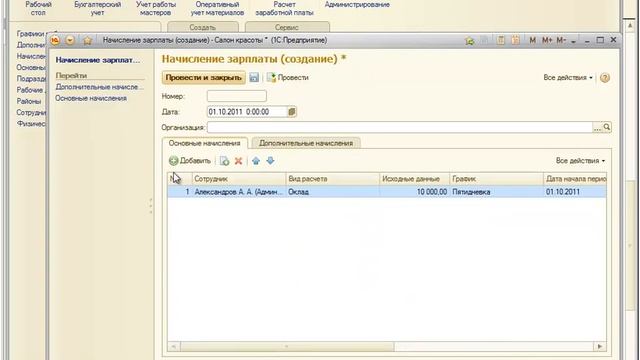
Task: Open the title bar main menu dropdown arrow
Action: pyautogui.click(x=70, y=40)
